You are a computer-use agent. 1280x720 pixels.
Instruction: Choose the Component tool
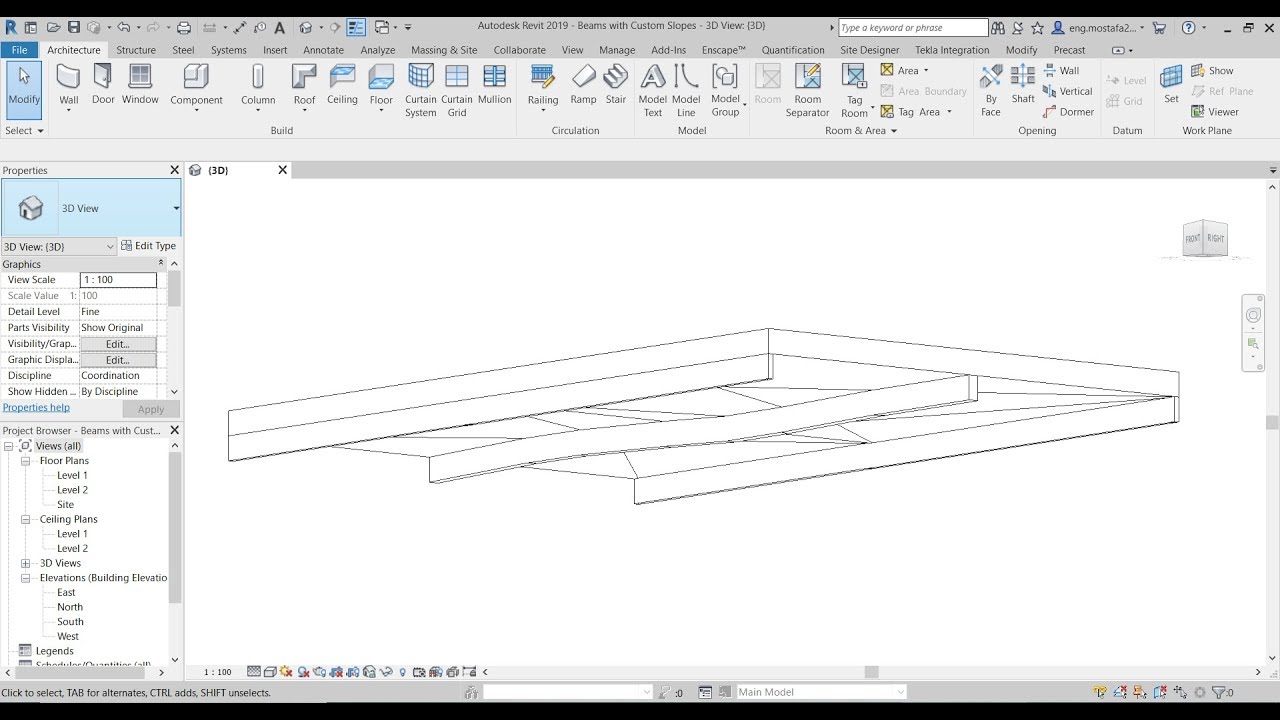196,86
